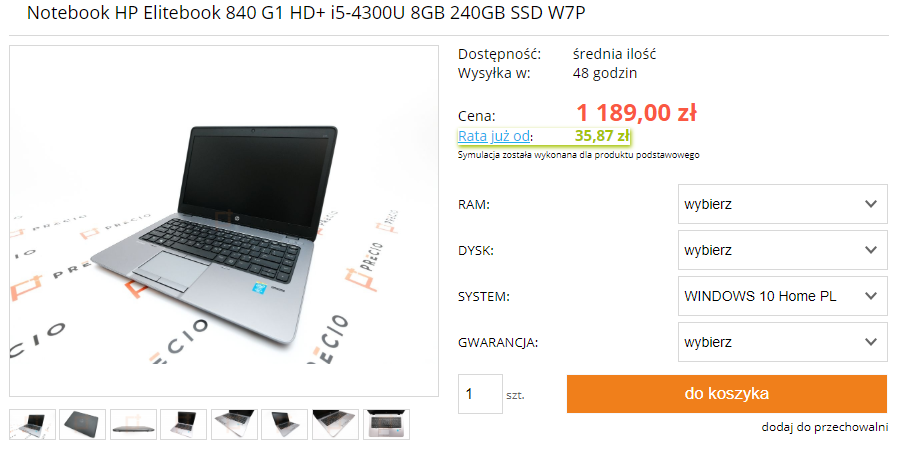Click the Rata już od installment link

(494, 136)
